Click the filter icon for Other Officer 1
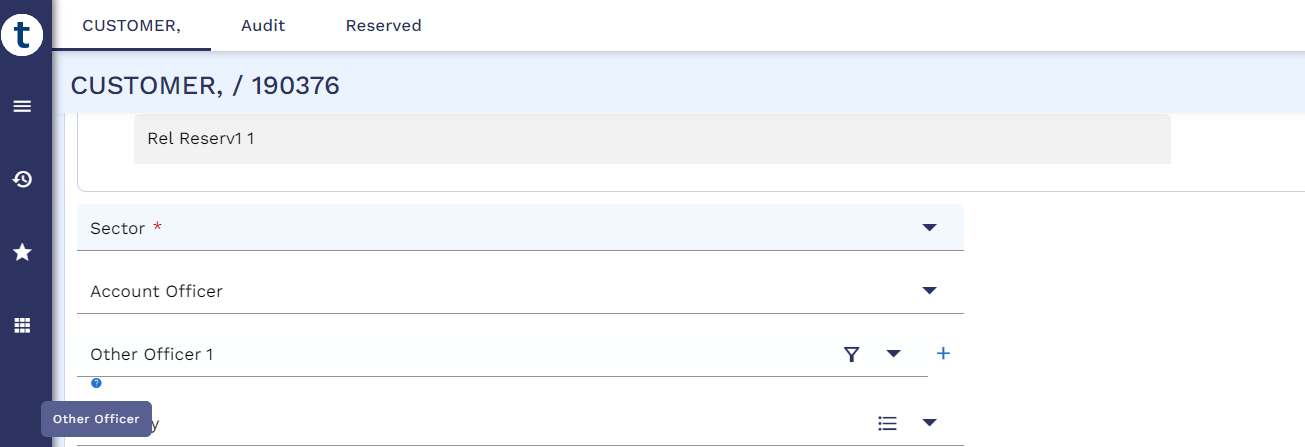 tap(851, 354)
